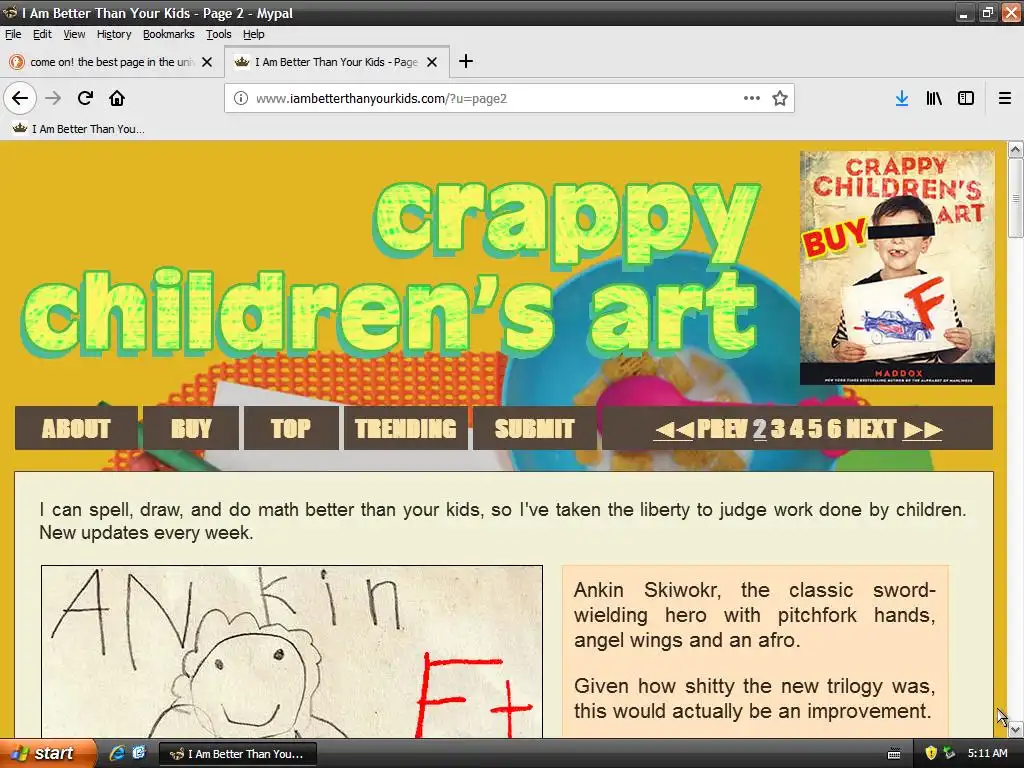Open the Edit menu
1024x768 pixels.
[42, 34]
